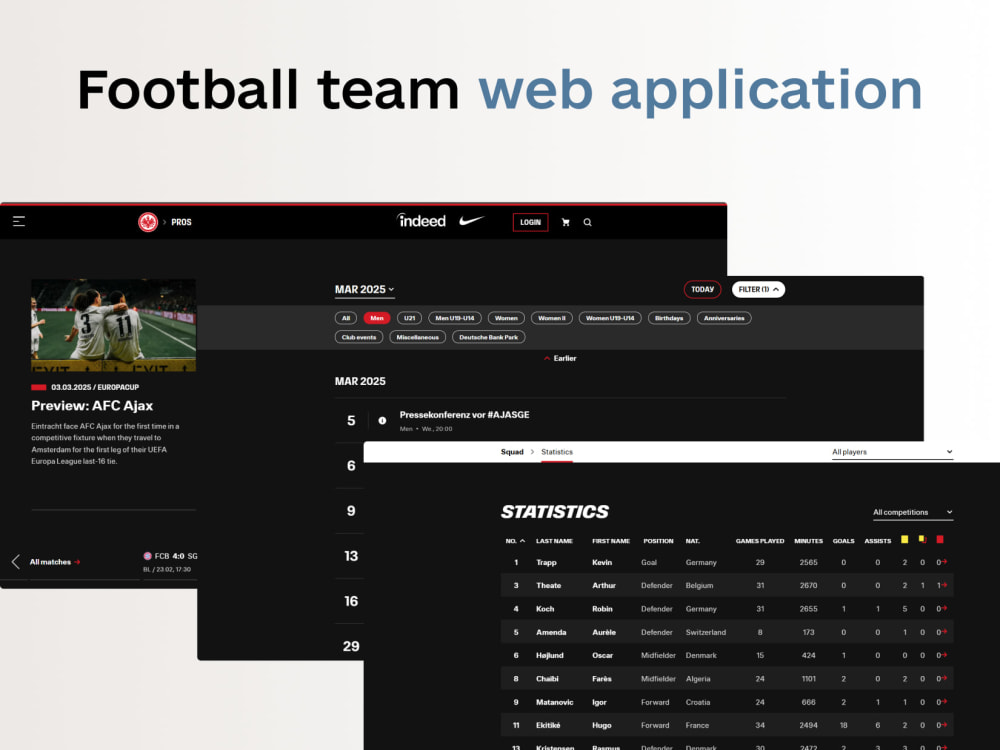1000x750 pixels.
Task: Sort by GAMES PLAYED column header
Action: tap(760, 541)
